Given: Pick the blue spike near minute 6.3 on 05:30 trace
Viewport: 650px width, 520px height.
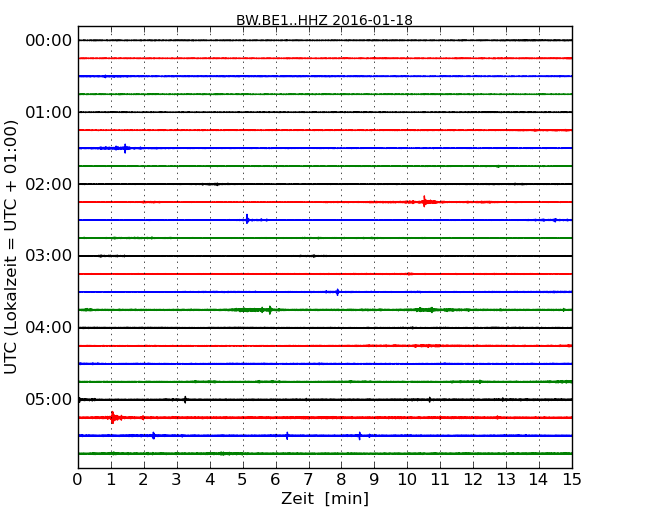Looking at the screenshot, I should pos(287,435).
